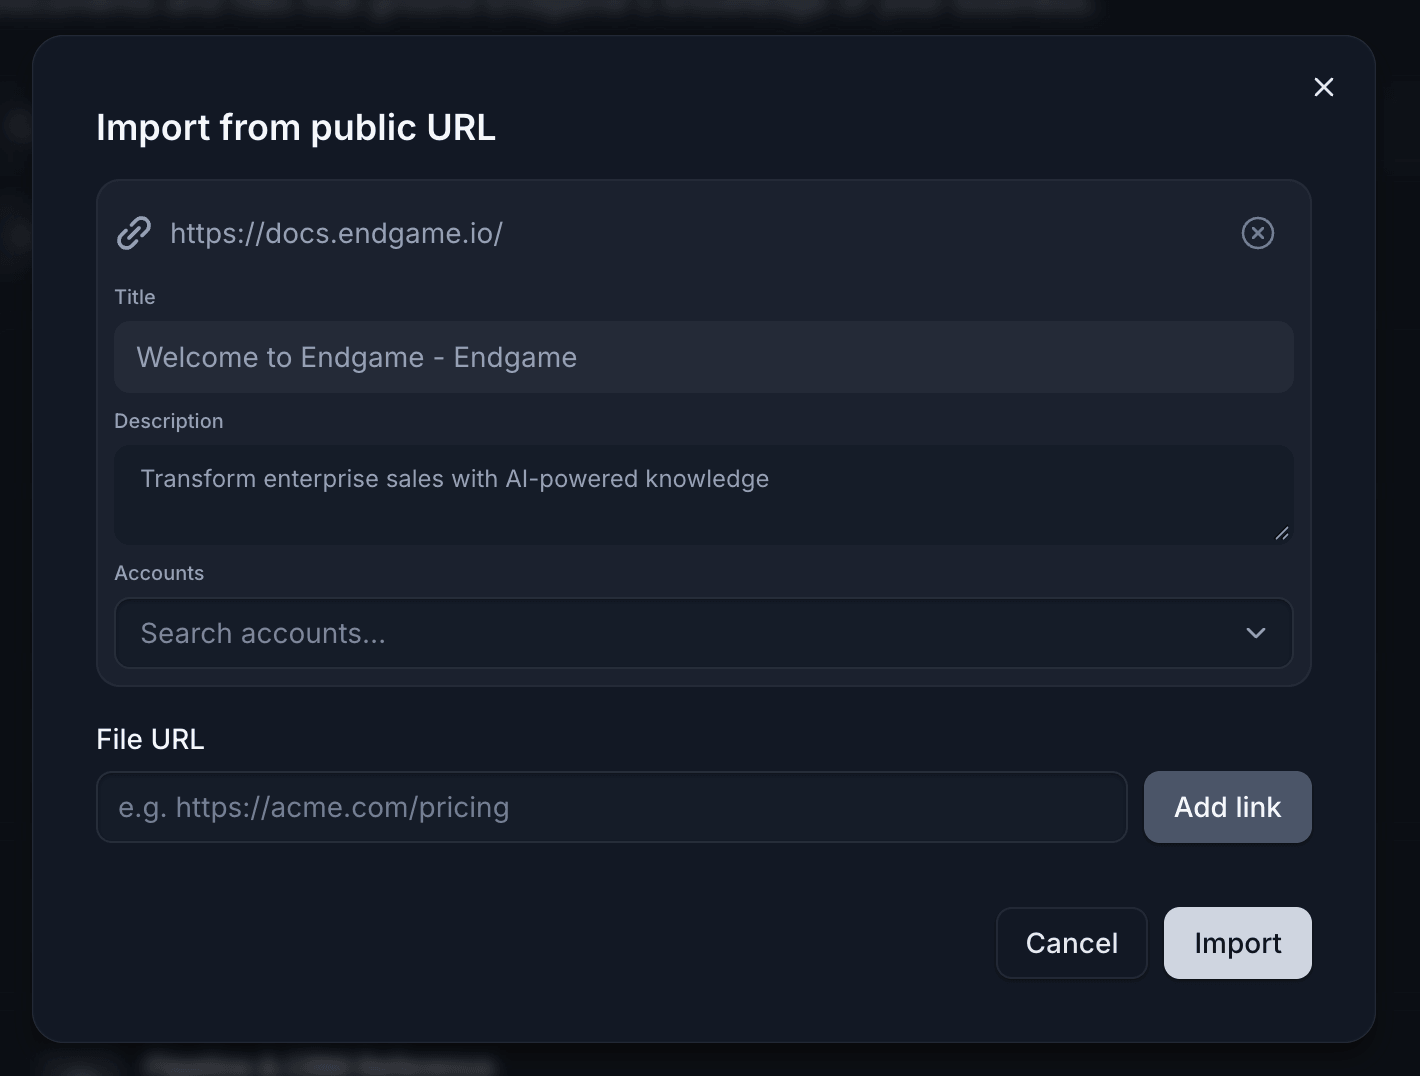Click the Add link button
This screenshot has height=1076, width=1420.
(1228, 807)
